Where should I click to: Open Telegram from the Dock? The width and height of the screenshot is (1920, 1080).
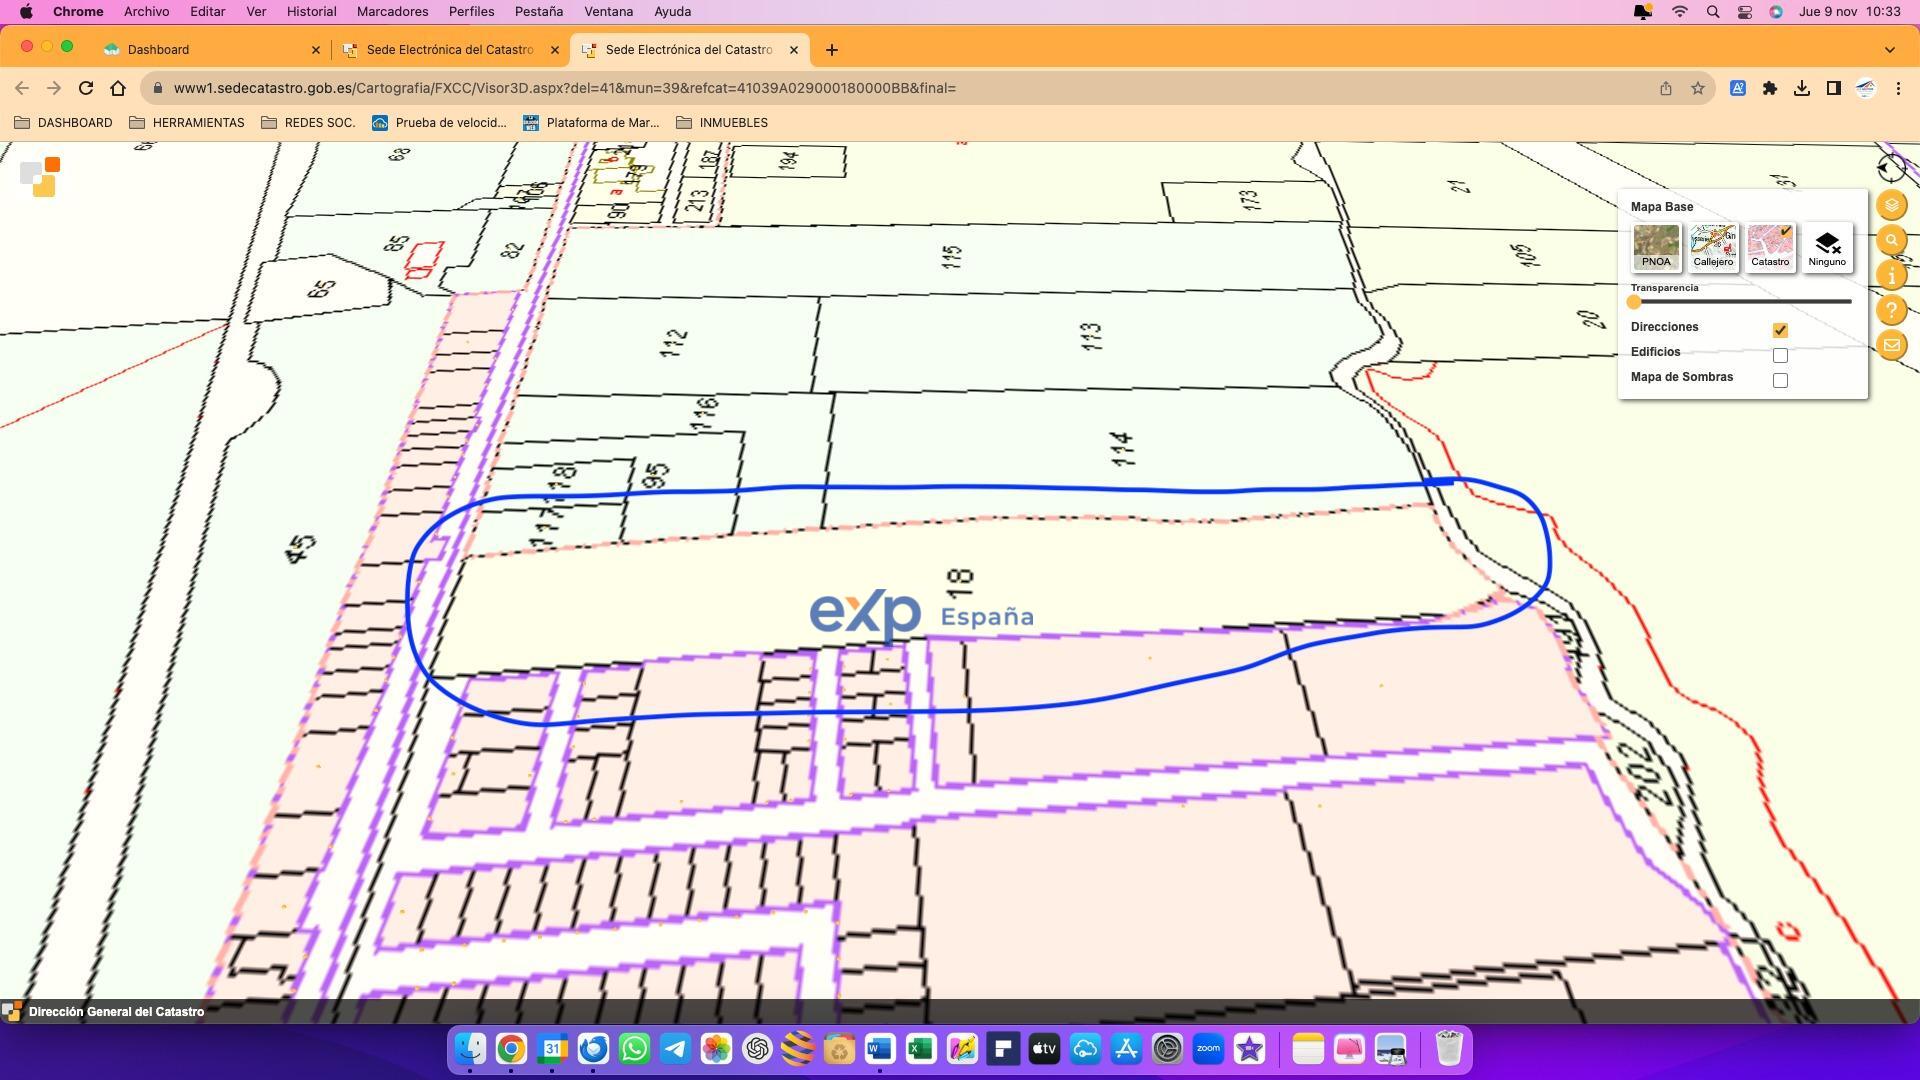tap(675, 1049)
